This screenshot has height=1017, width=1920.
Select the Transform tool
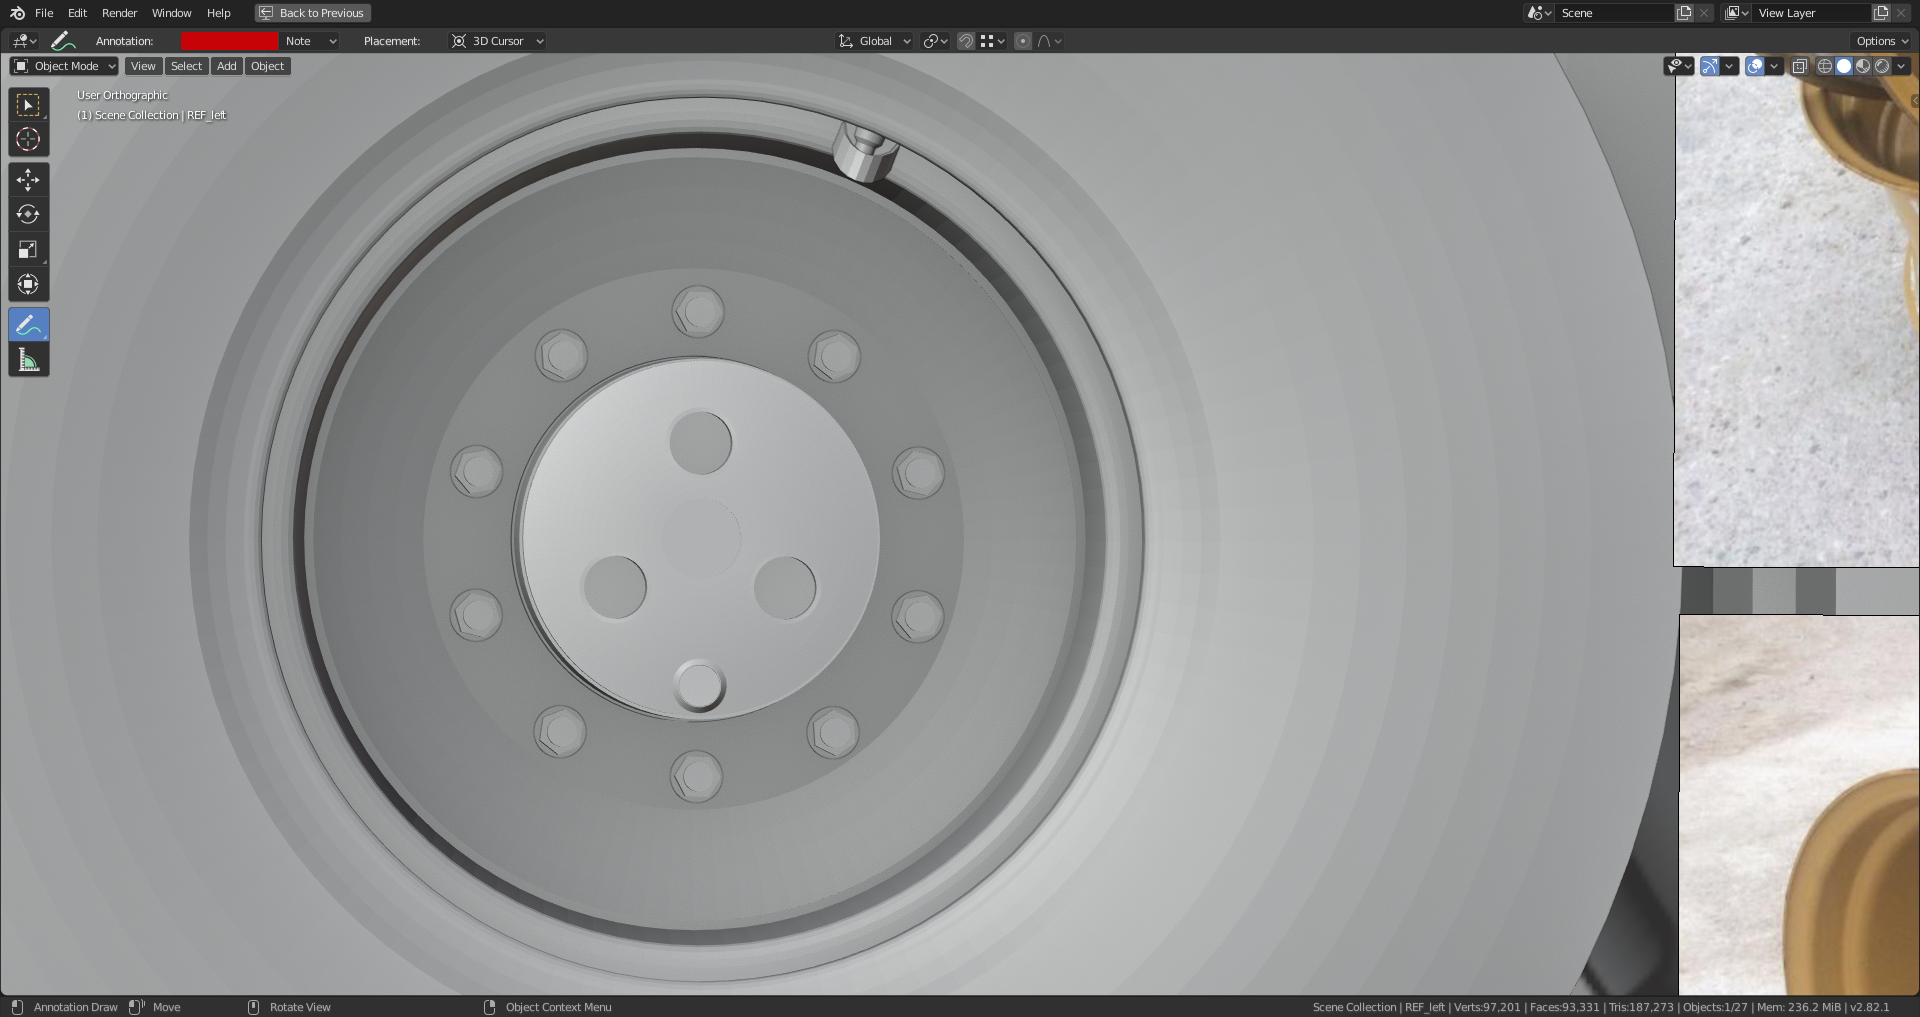point(28,285)
